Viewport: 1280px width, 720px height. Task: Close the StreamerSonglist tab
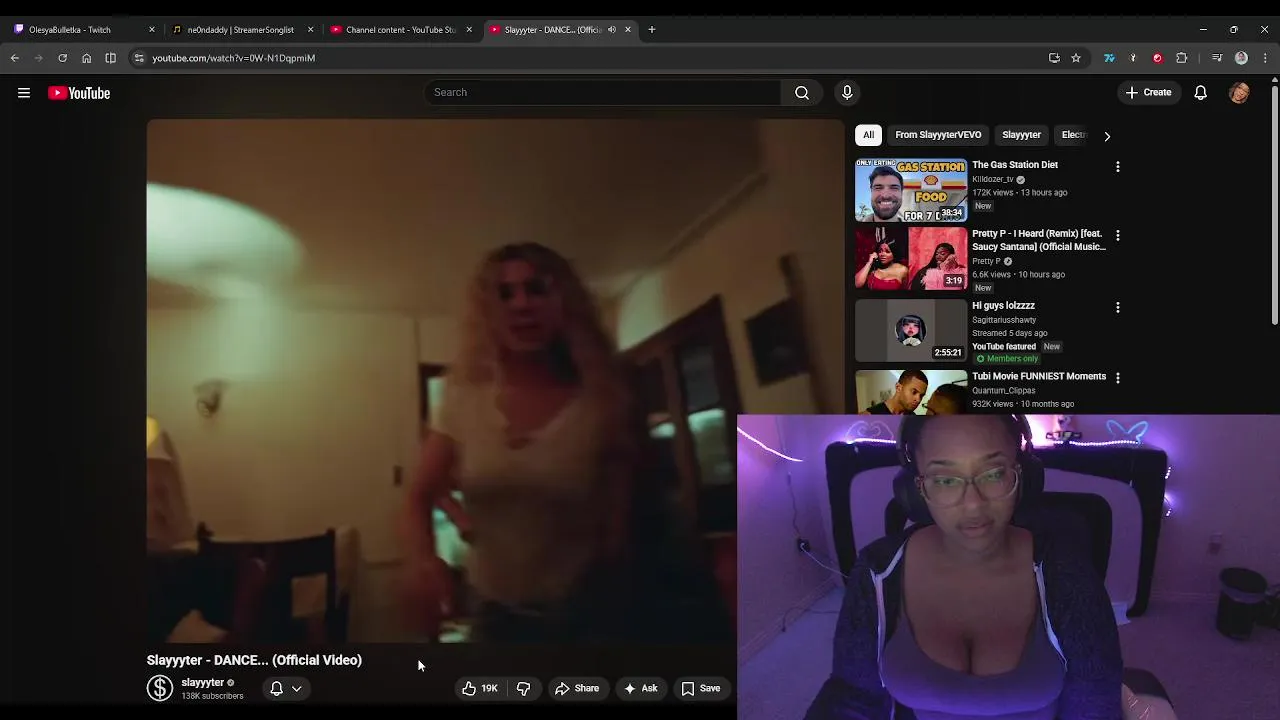(x=310, y=30)
